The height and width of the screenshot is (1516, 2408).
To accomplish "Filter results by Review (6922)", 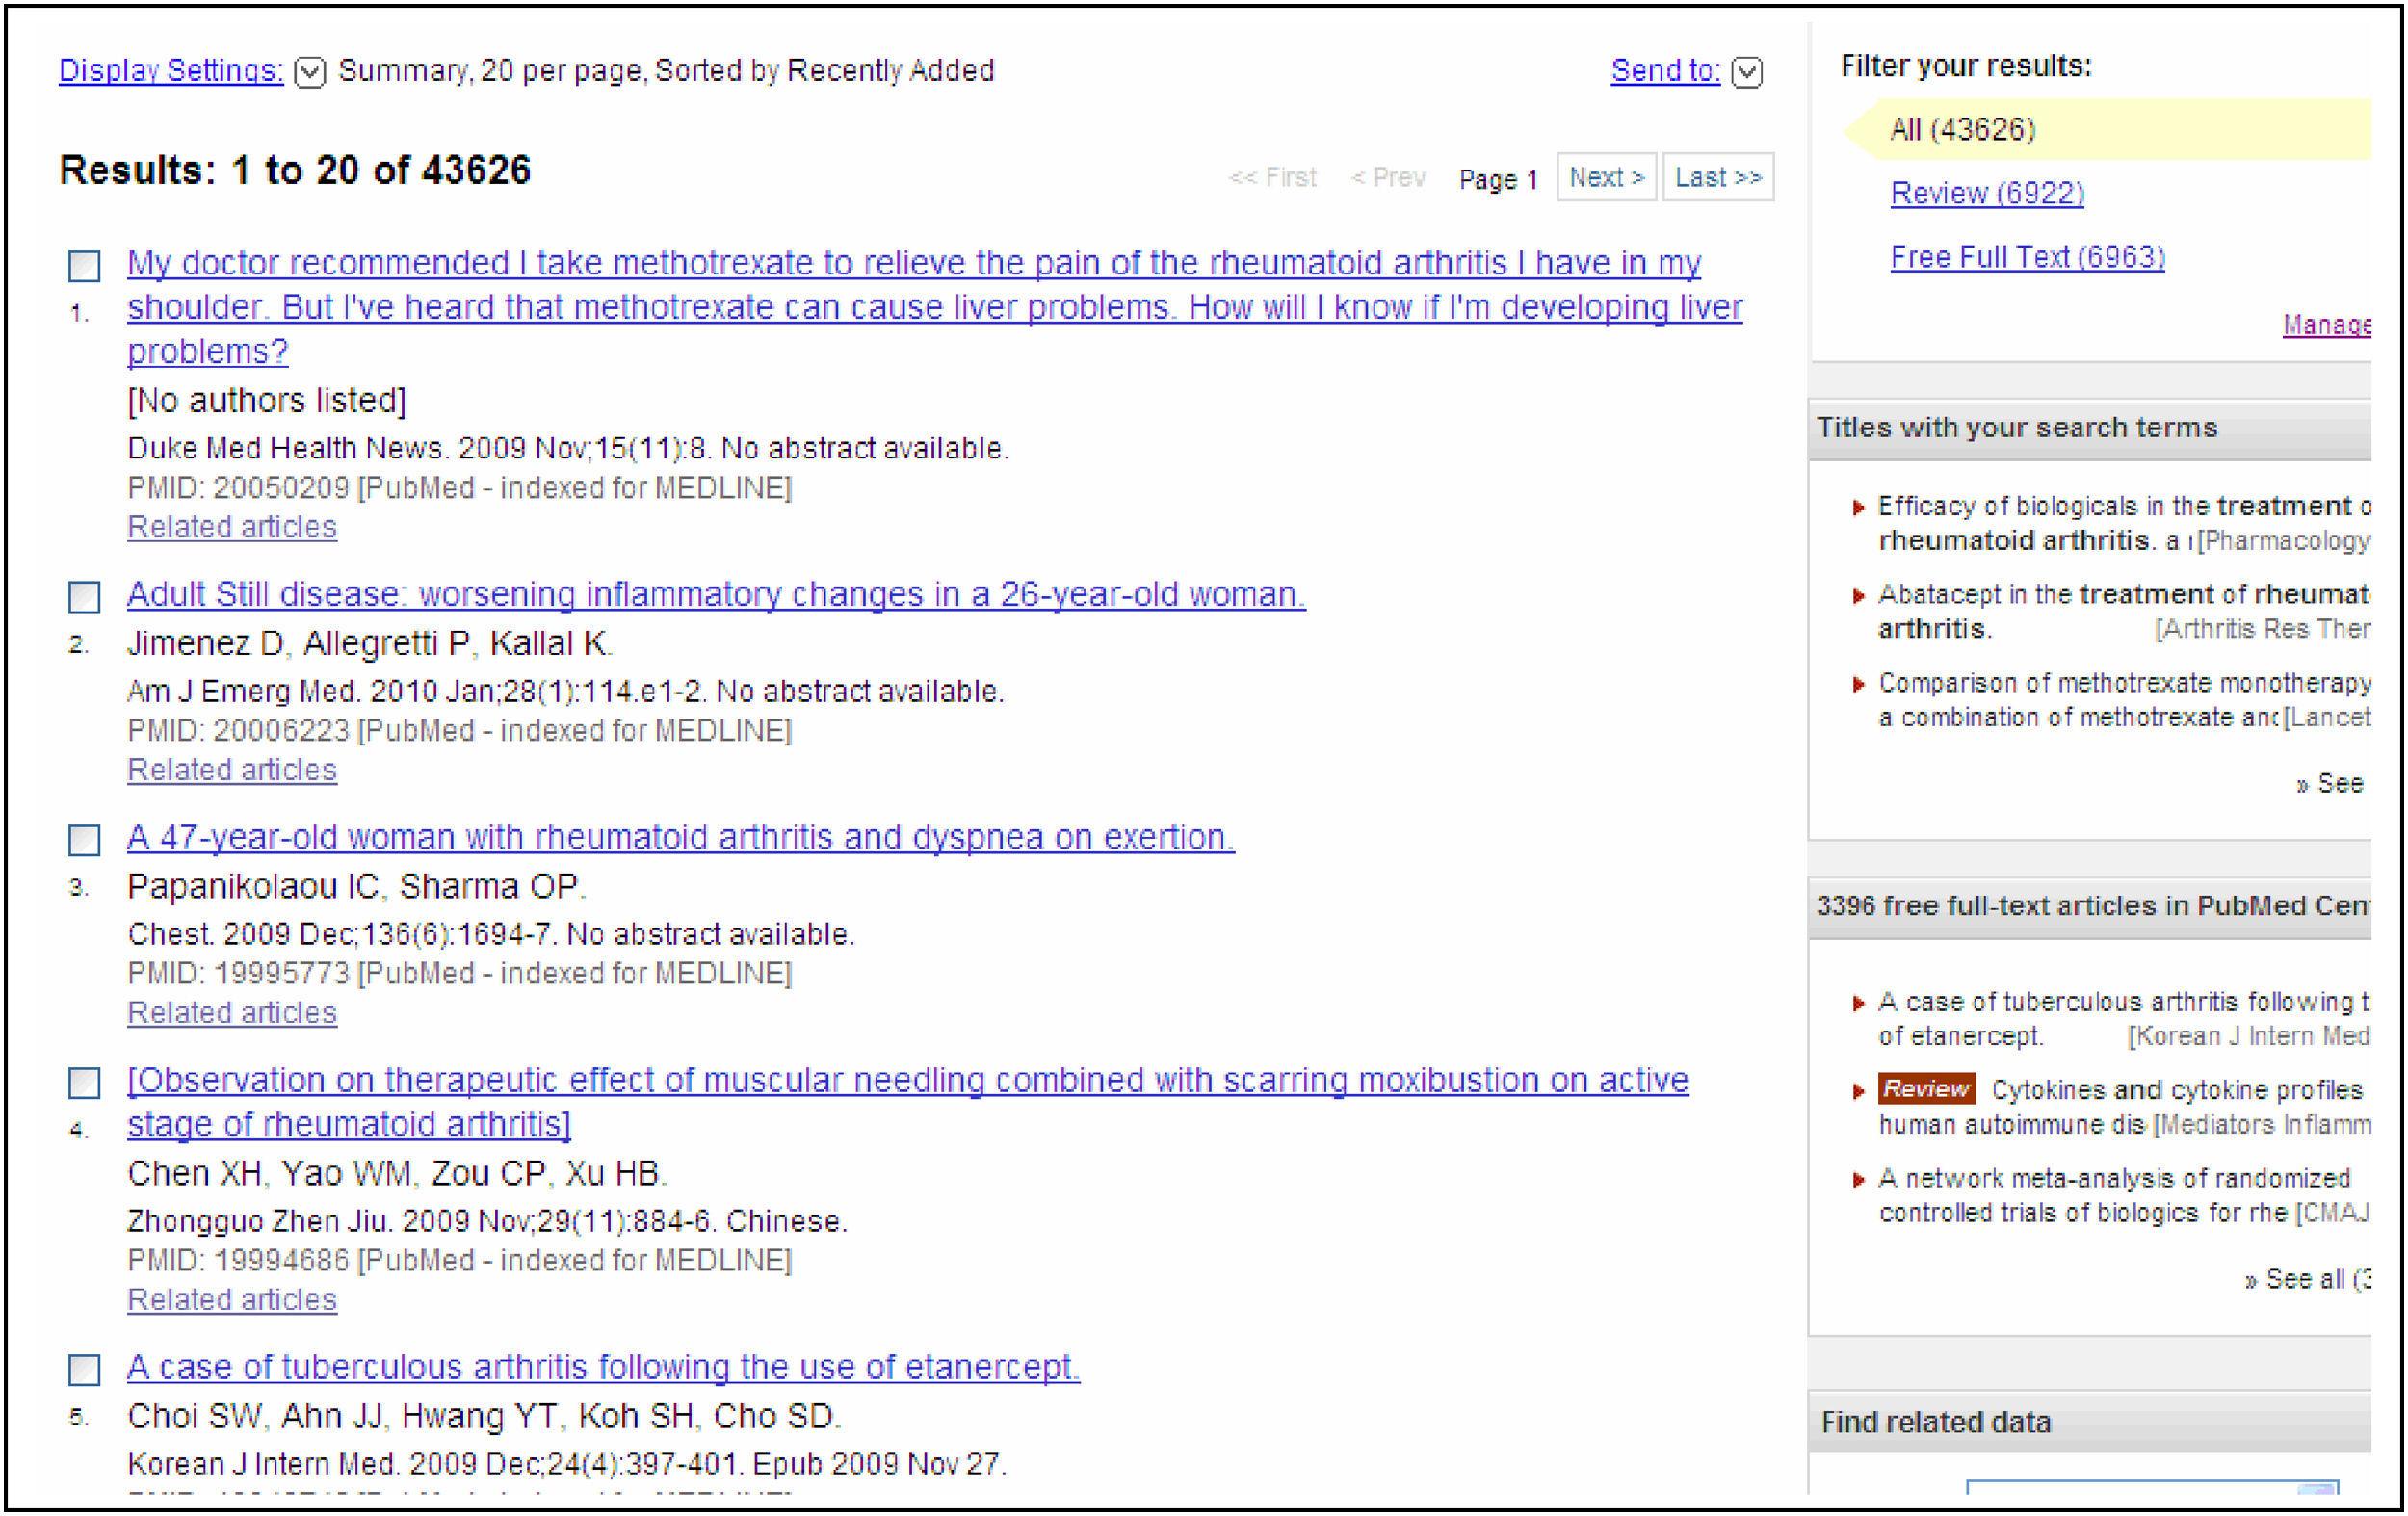I will pos(1986,193).
